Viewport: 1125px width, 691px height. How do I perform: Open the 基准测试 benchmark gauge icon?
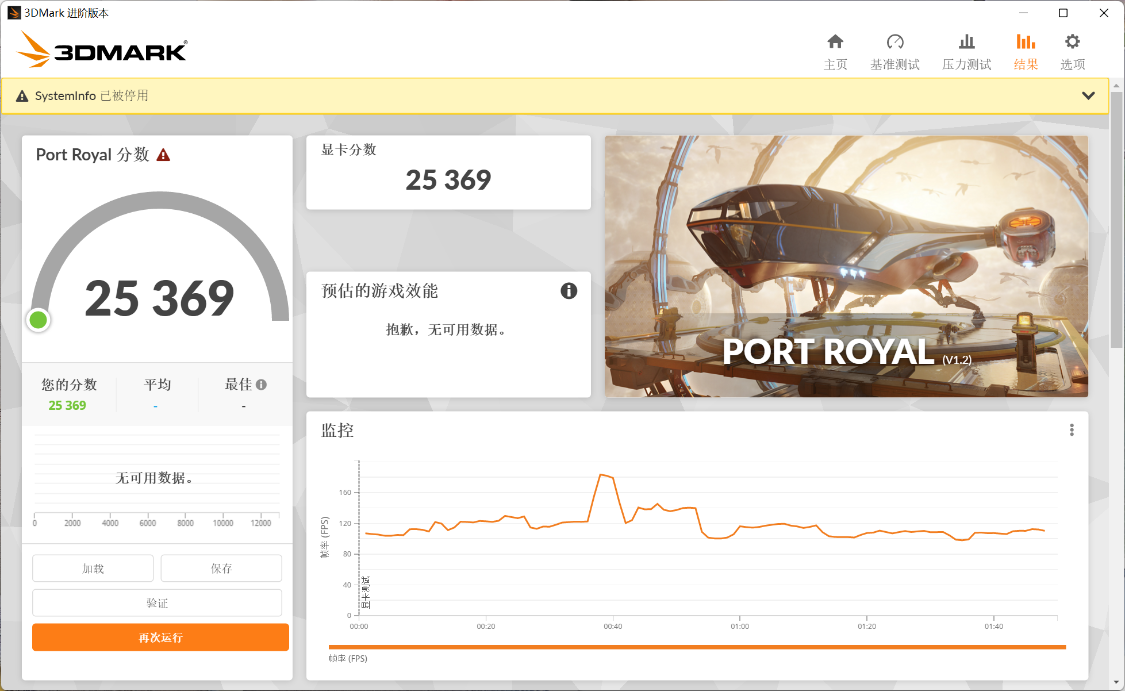pyautogui.click(x=895, y=42)
